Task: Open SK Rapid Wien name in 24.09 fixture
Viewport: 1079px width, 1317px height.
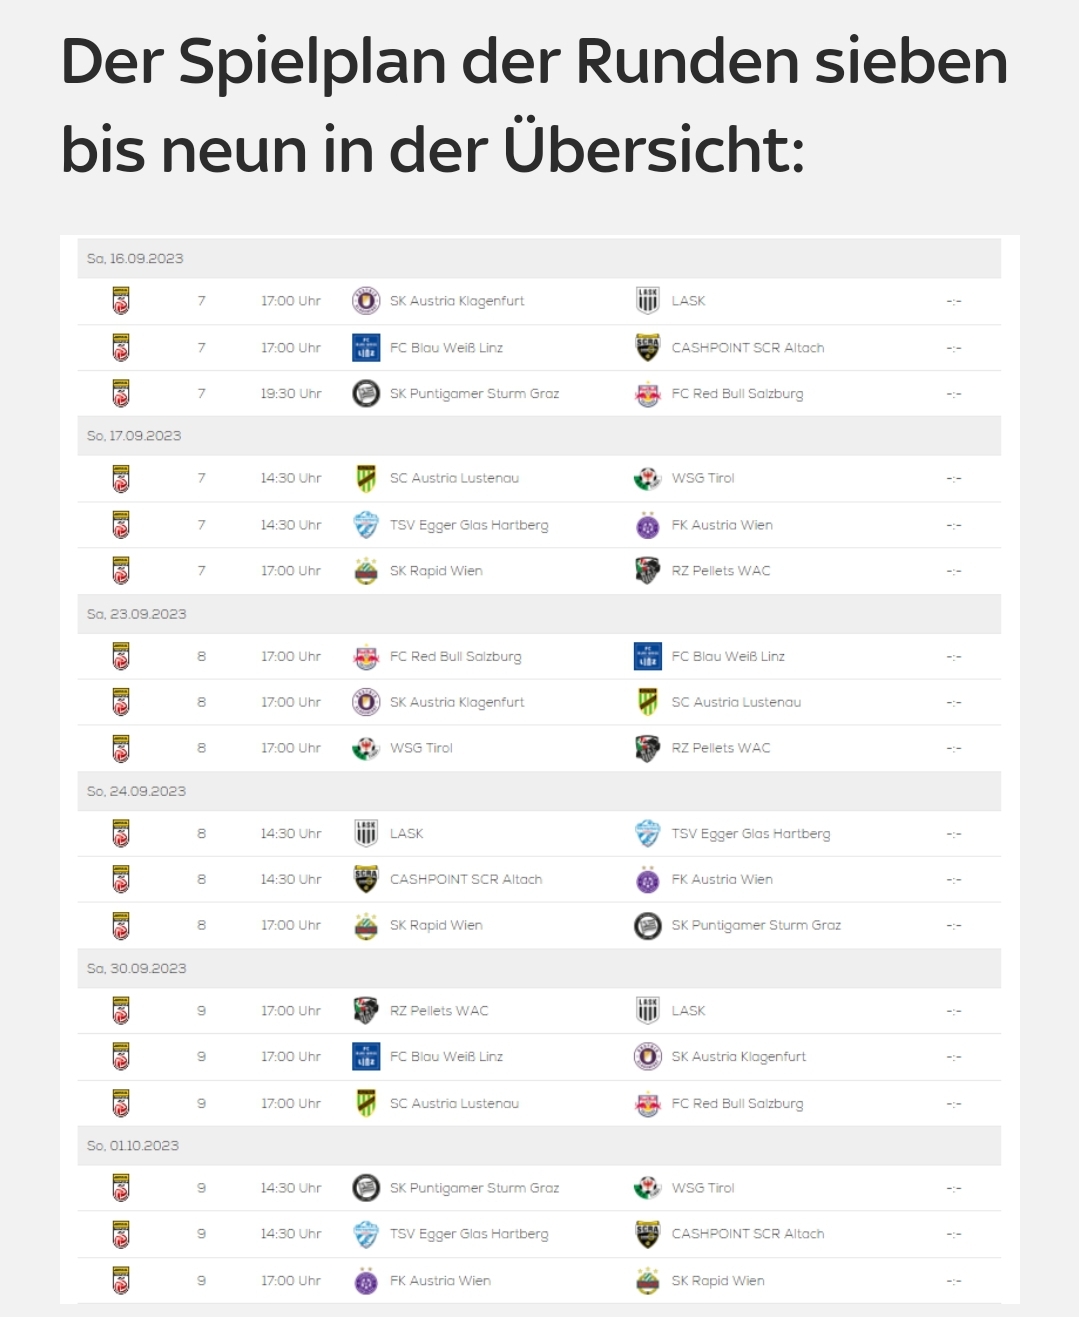Action: (x=436, y=925)
